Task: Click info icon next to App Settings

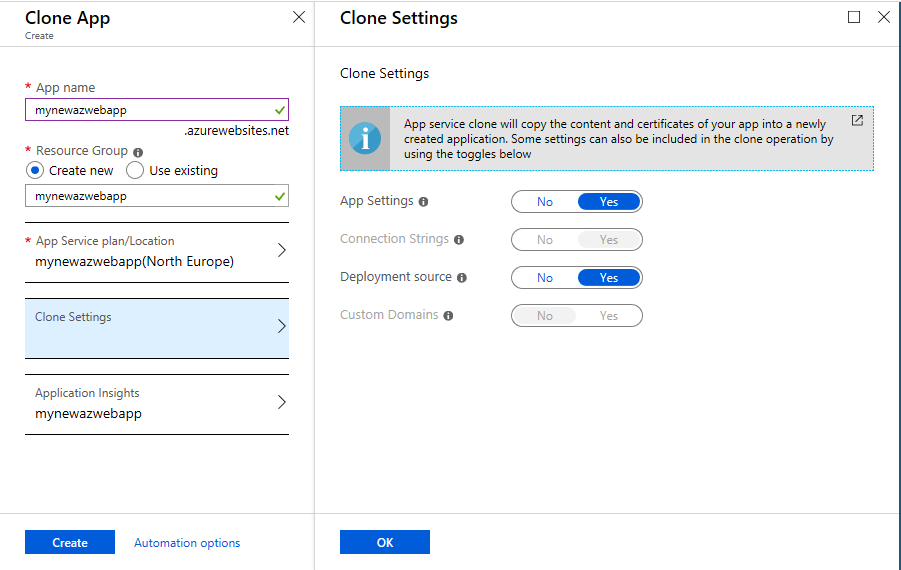Action: coord(423,202)
